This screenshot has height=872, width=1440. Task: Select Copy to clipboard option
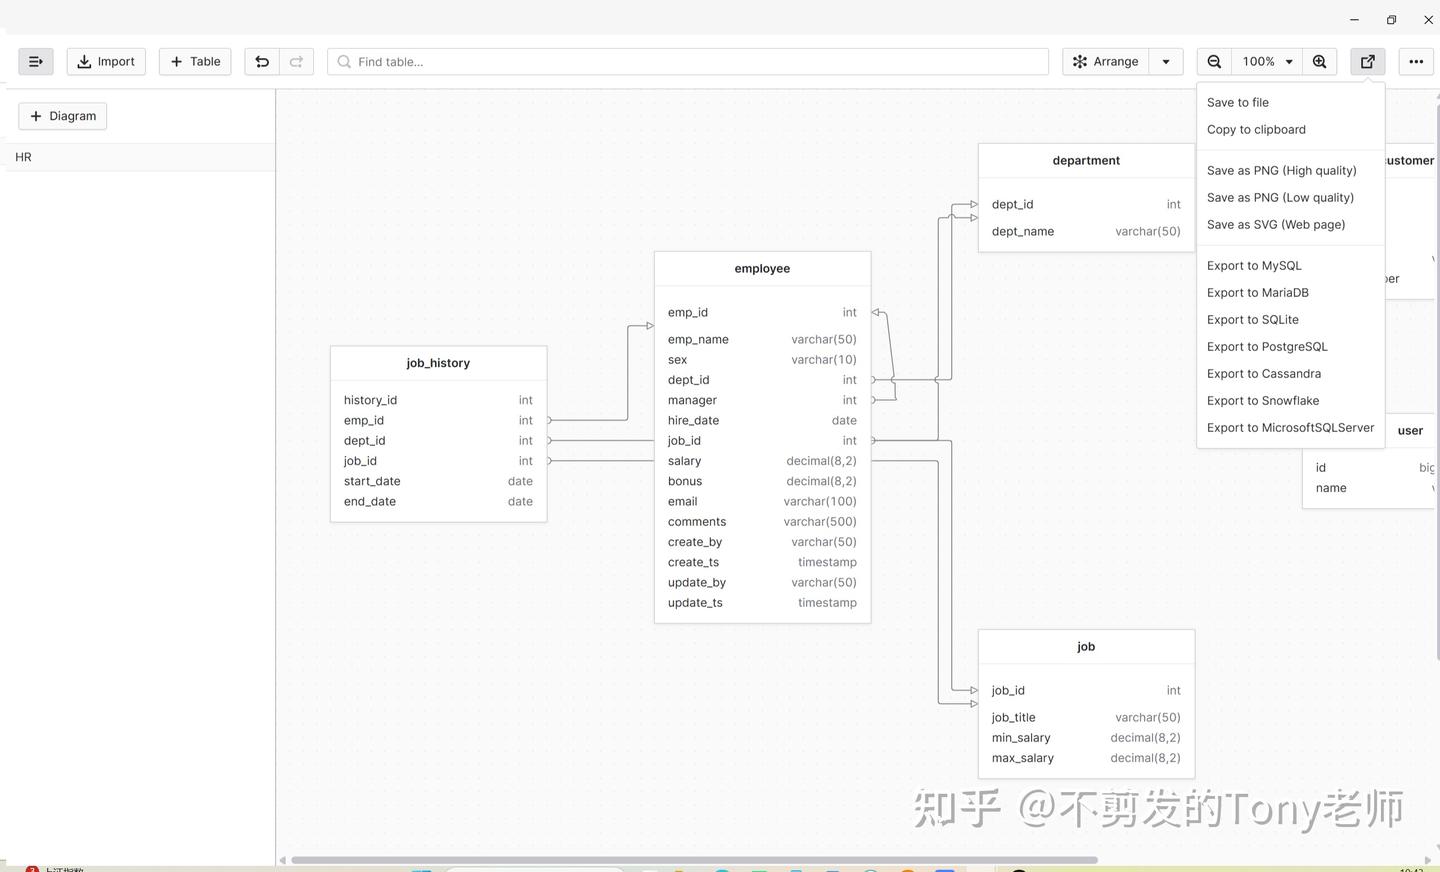pyautogui.click(x=1256, y=129)
